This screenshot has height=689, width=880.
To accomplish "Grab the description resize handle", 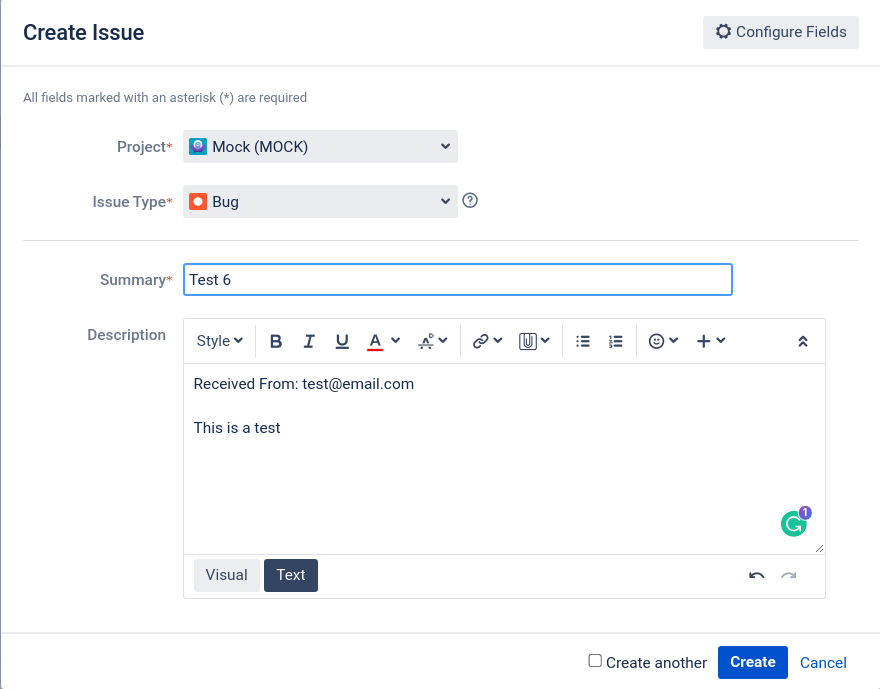I will coord(819,549).
